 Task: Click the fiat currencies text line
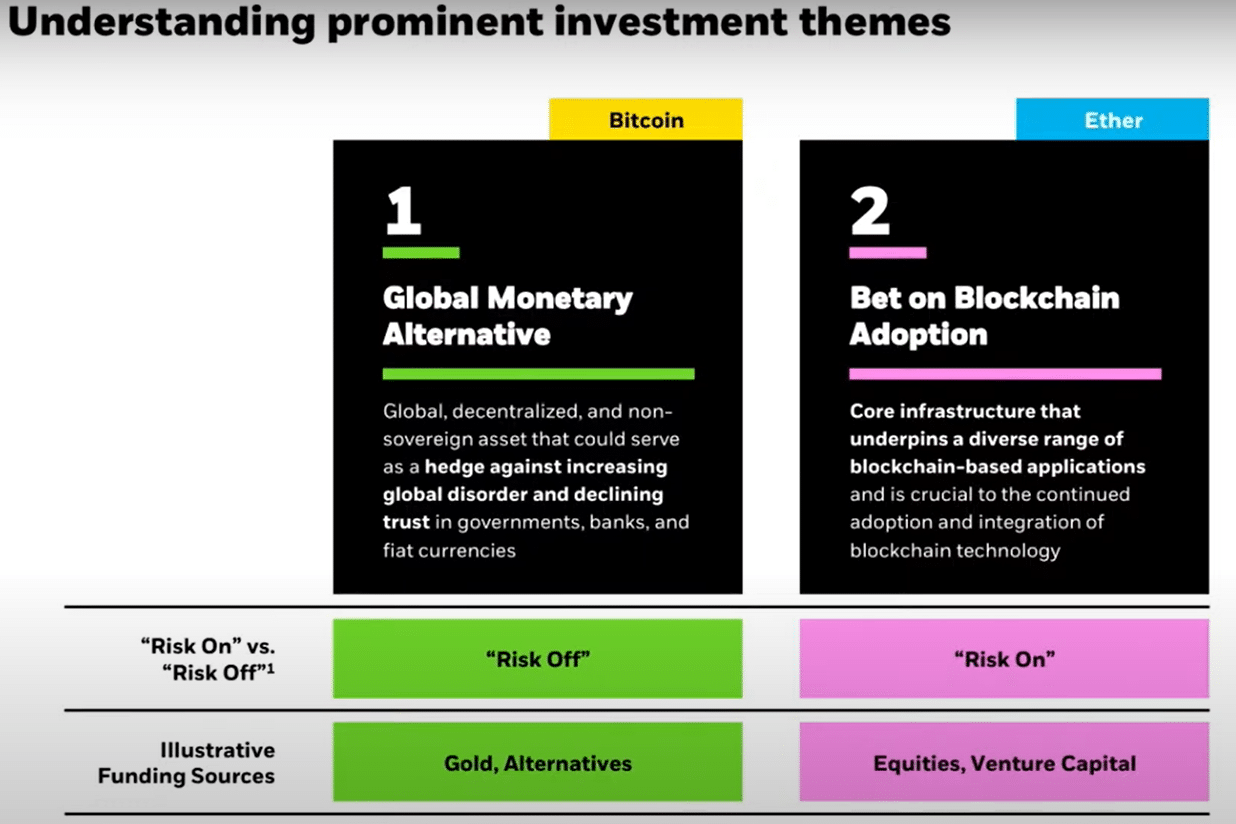click(449, 550)
